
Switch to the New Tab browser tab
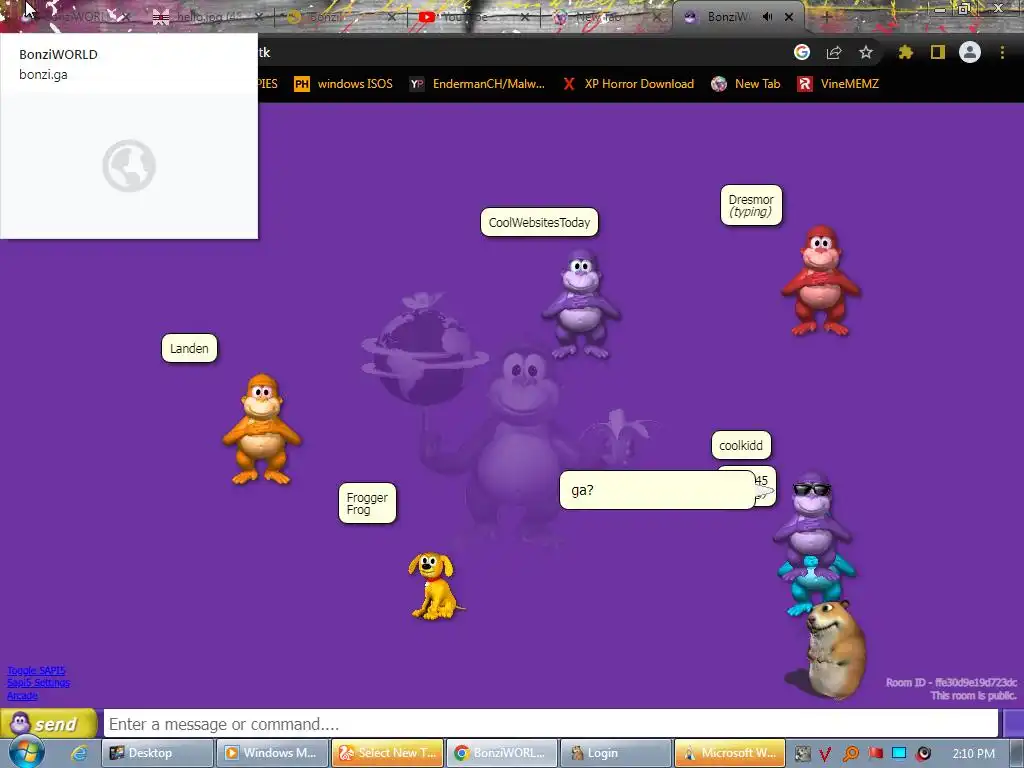point(601,17)
